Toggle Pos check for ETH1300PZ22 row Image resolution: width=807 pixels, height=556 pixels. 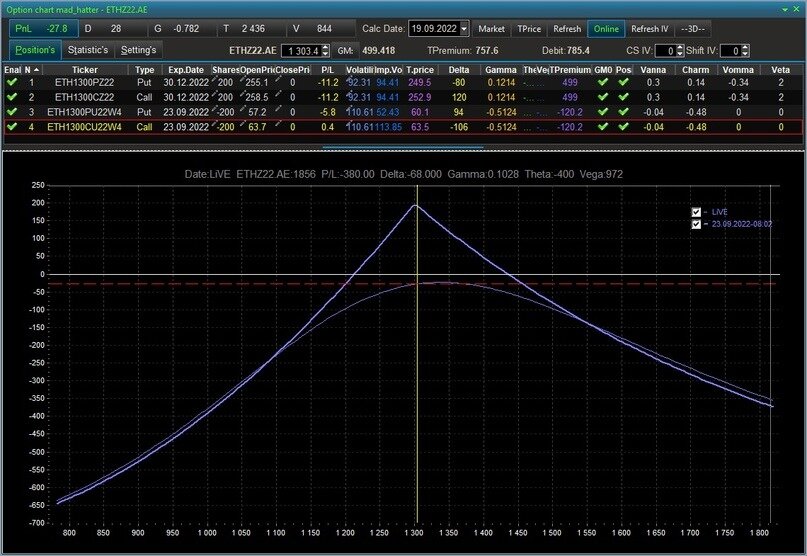click(x=623, y=82)
